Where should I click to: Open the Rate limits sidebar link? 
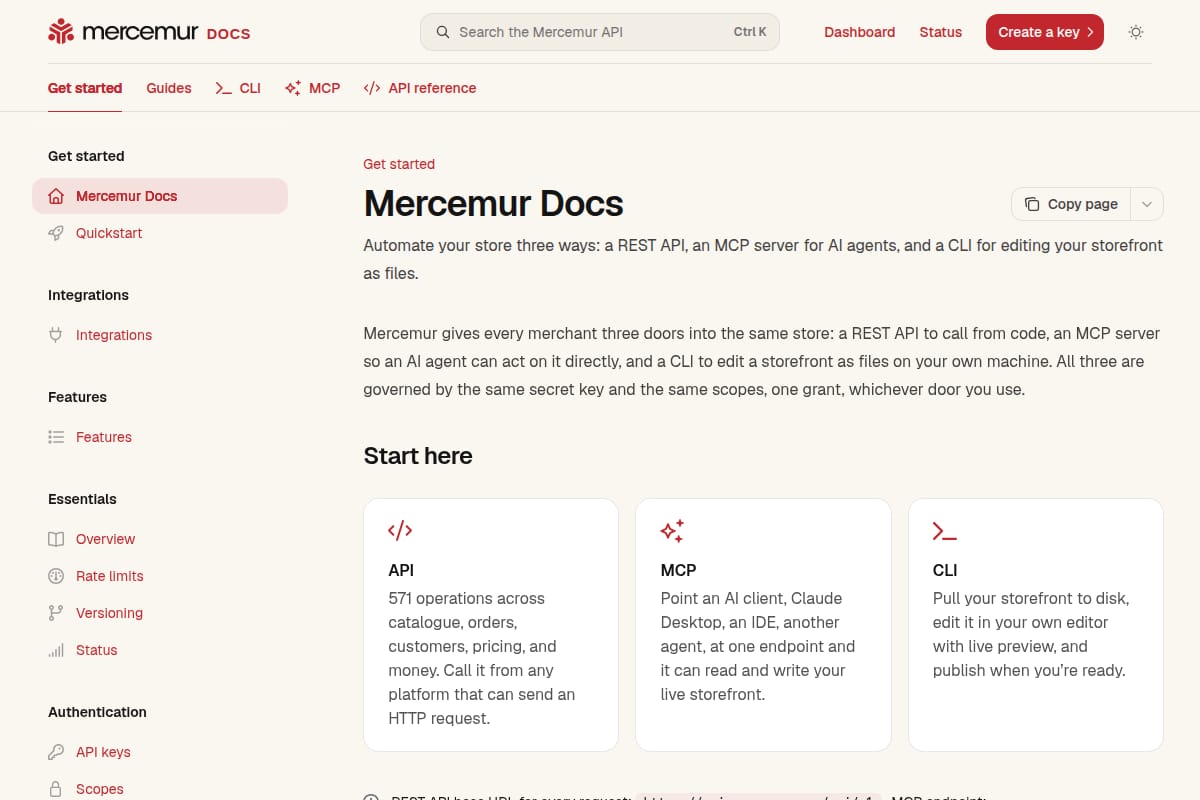click(160, 576)
